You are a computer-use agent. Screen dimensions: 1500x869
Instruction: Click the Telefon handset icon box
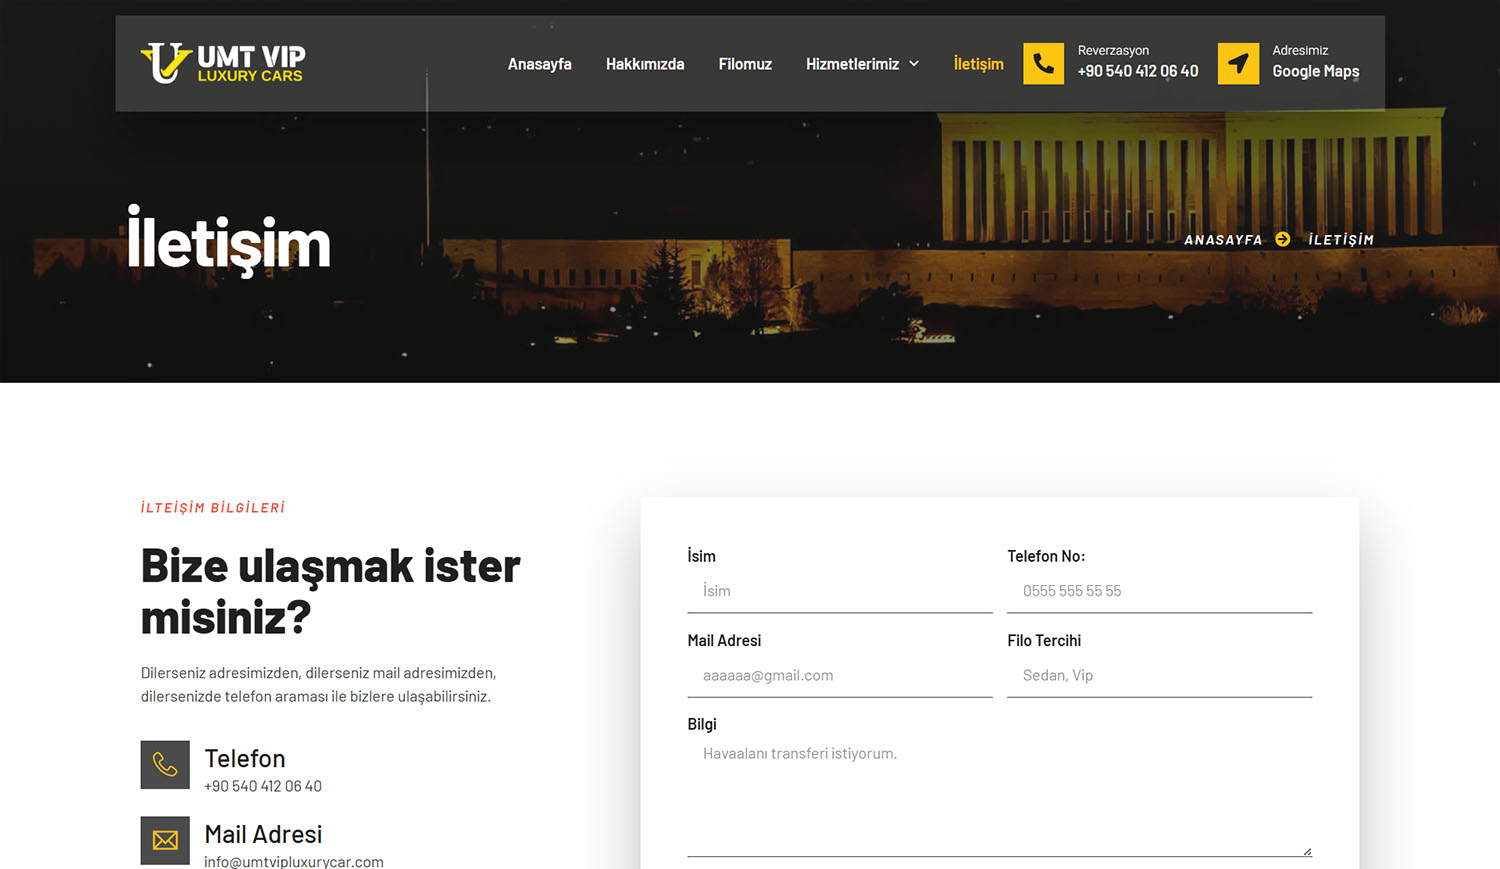(x=165, y=765)
